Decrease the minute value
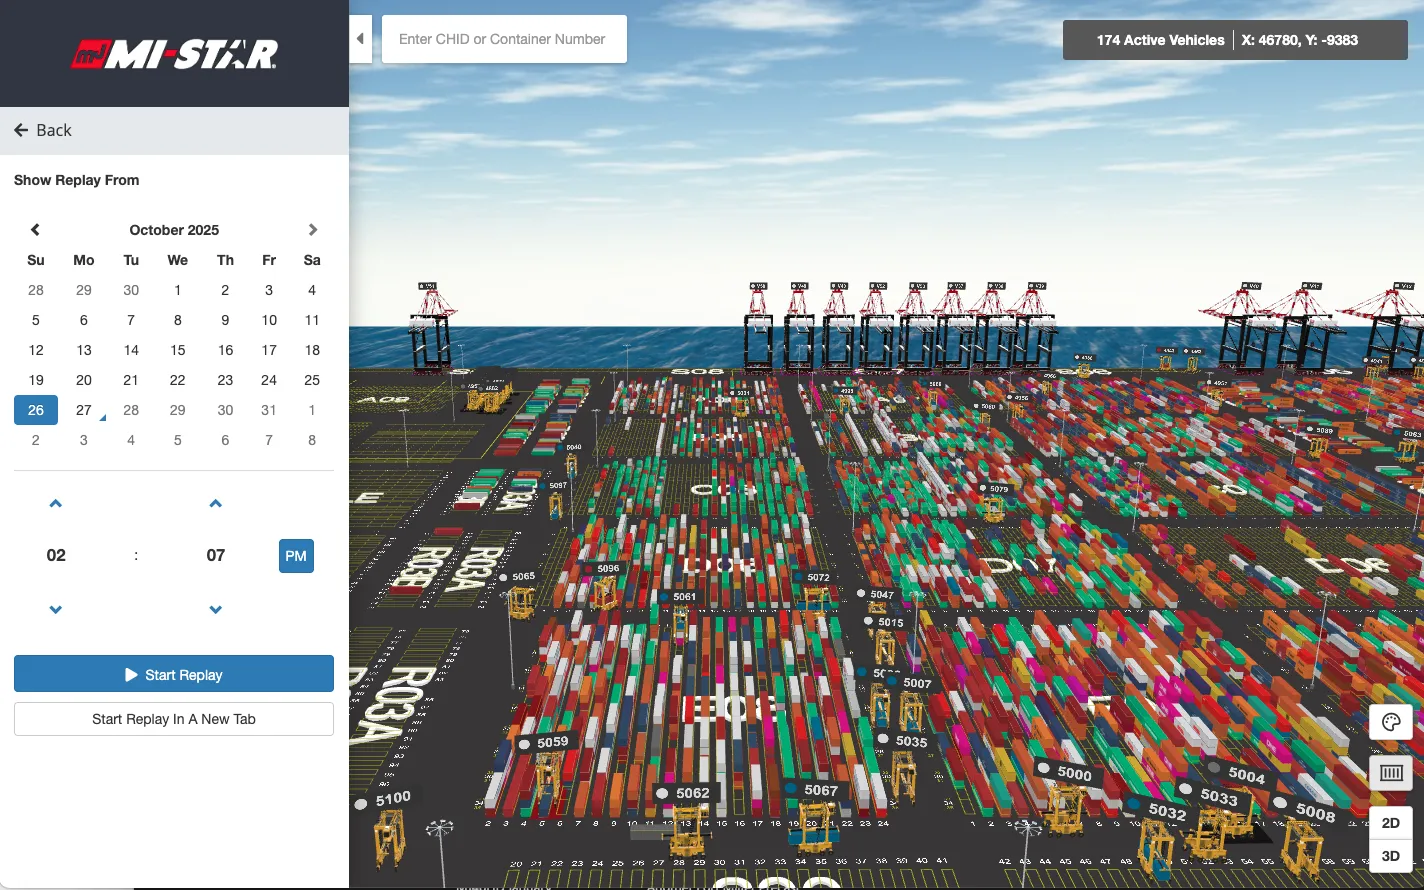This screenshot has width=1424, height=890. (x=216, y=609)
